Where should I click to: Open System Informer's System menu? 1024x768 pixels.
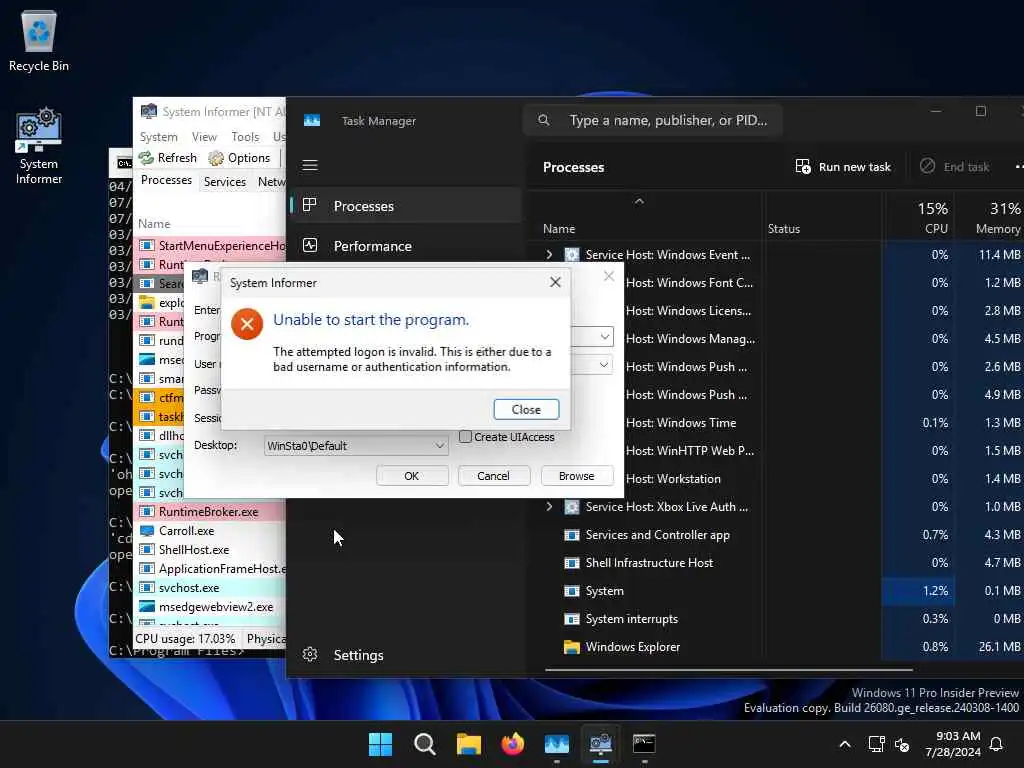[159, 136]
